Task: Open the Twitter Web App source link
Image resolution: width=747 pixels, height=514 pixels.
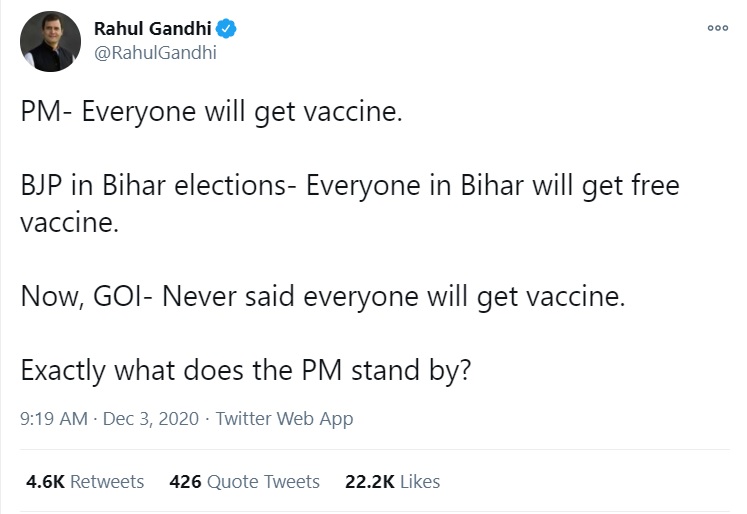Action: point(284,419)
